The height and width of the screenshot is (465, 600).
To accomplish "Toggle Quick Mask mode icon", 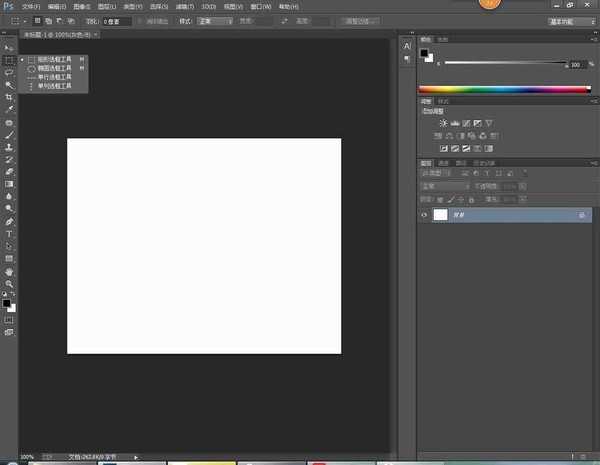I will 9,319.
